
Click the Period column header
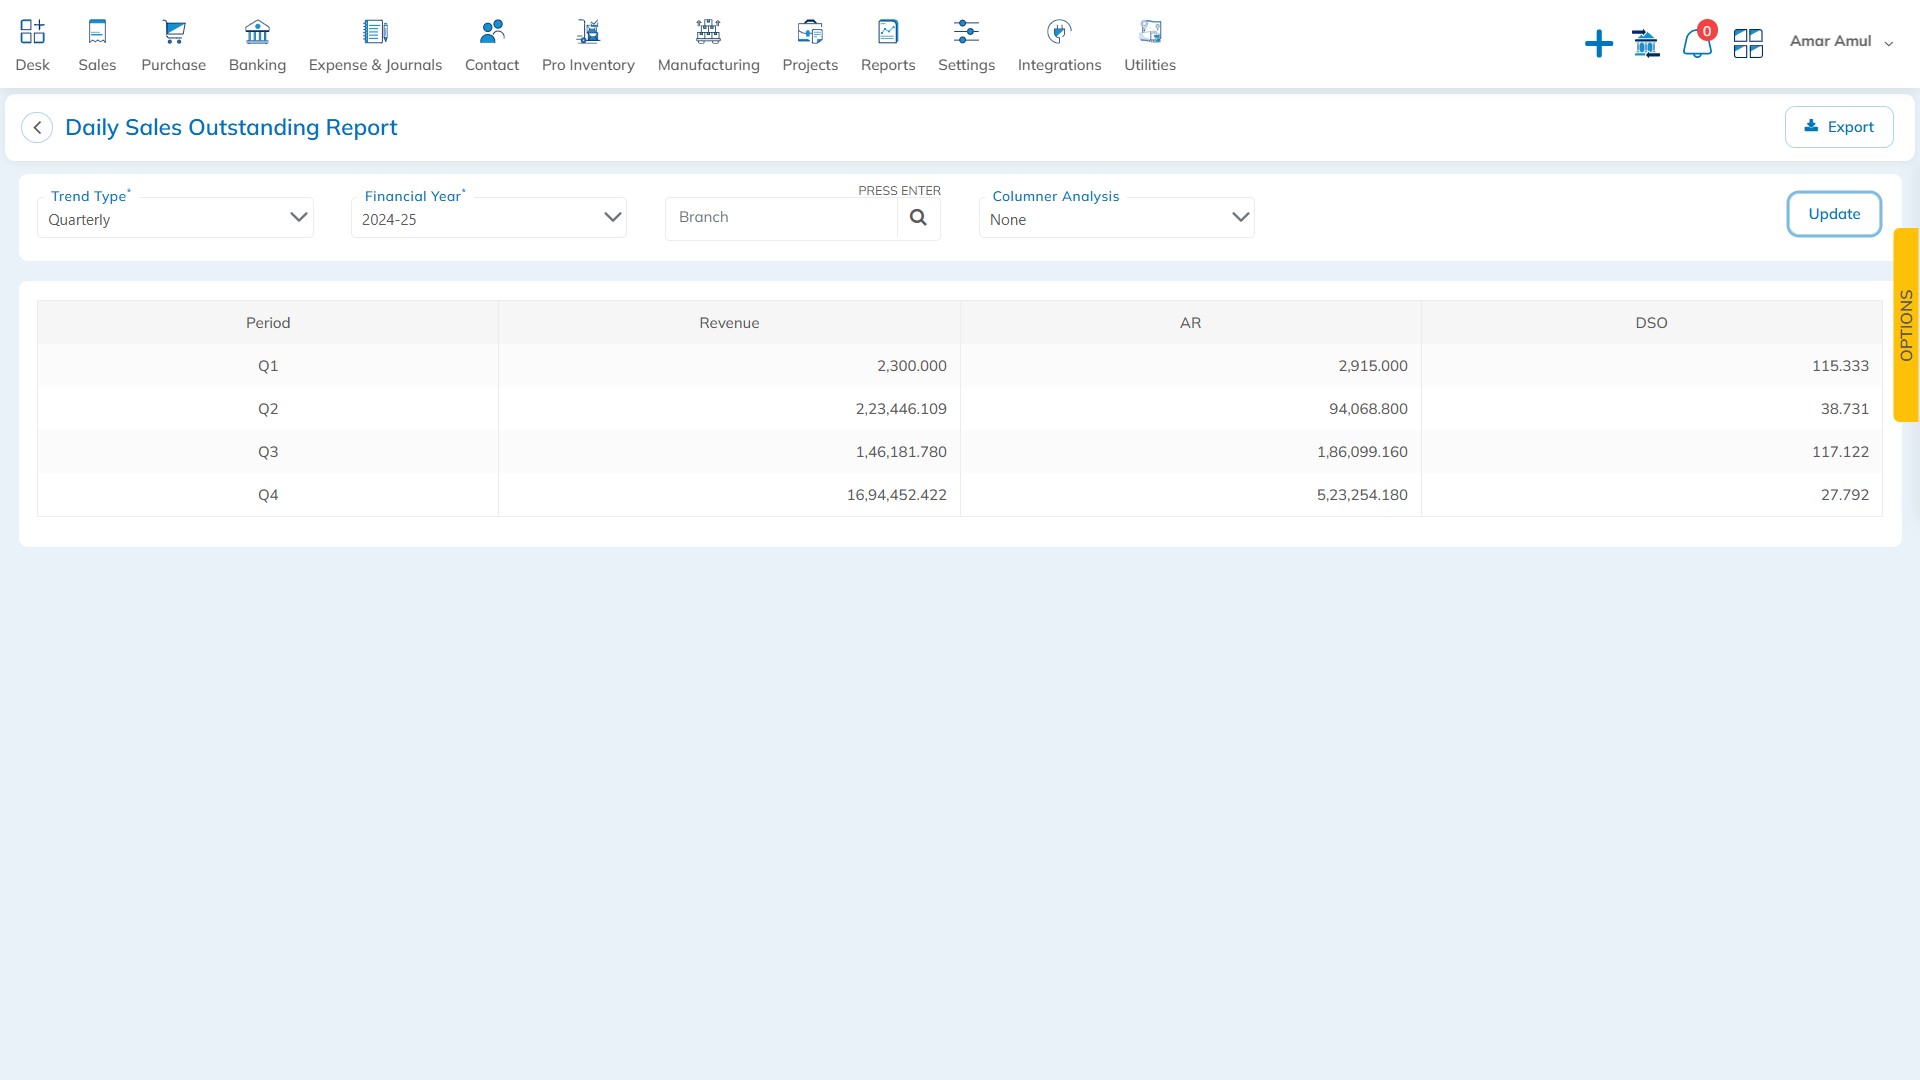(268, 323)
